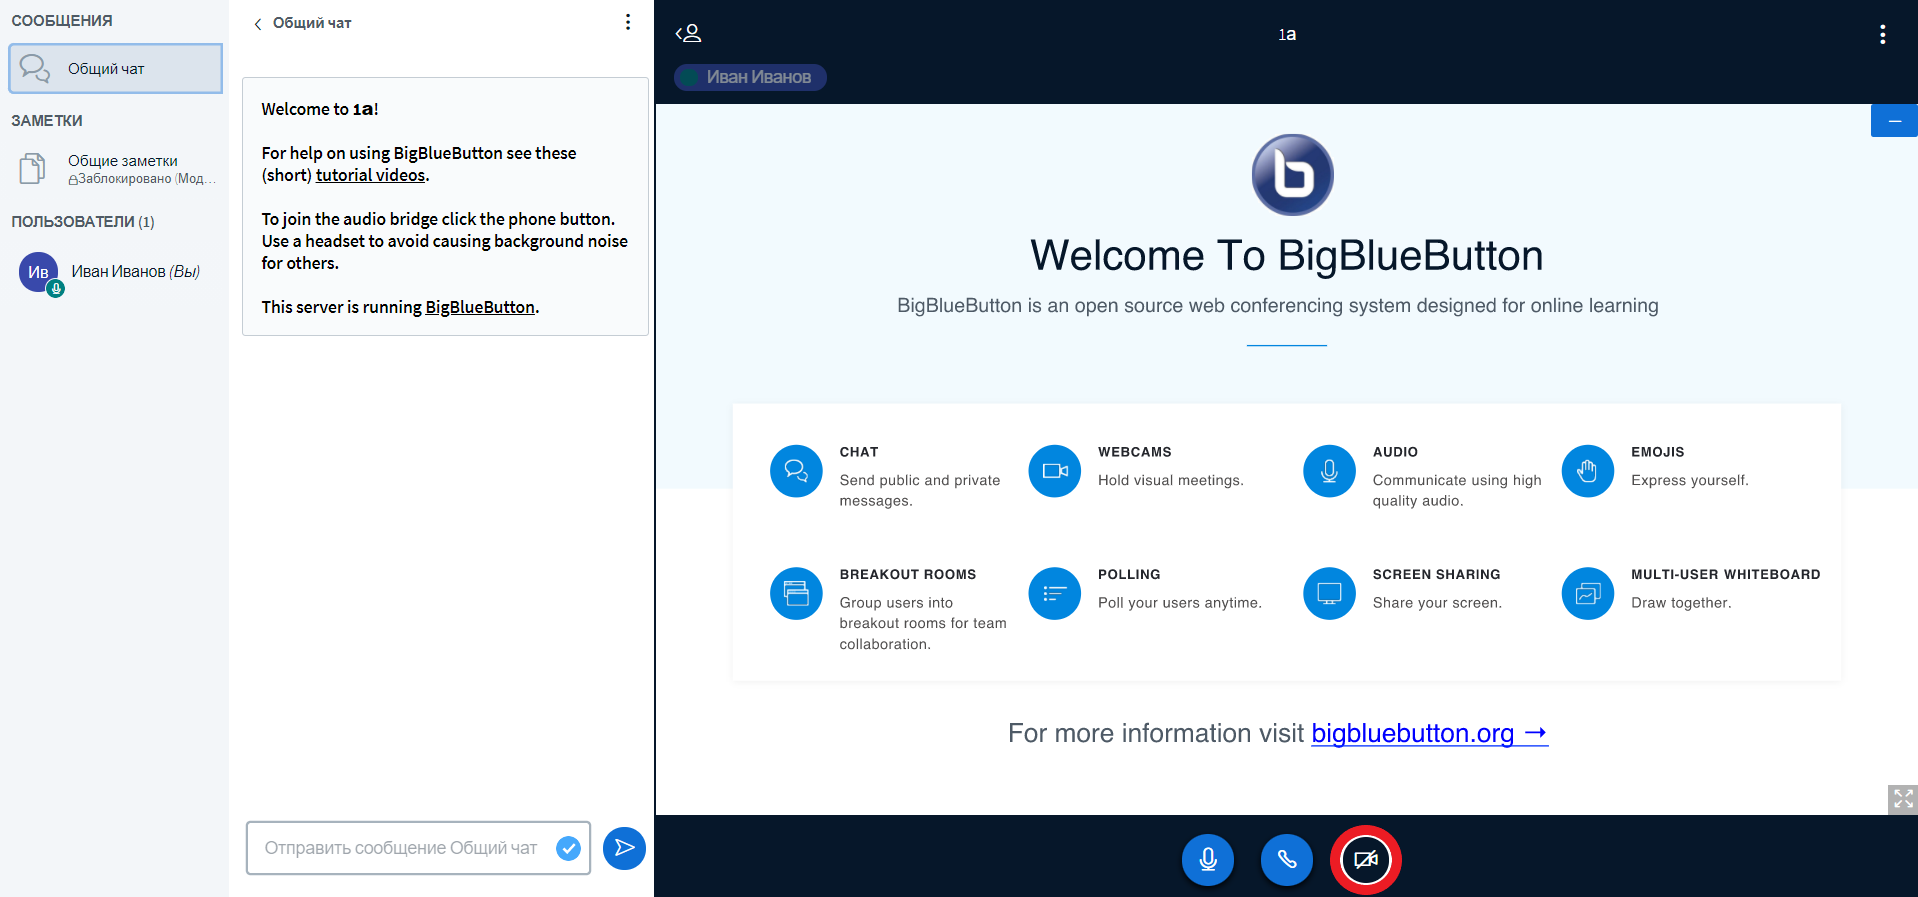Open the meeting options menu top right
The height and width of the screenshot is (897, 1918).
click(1882, 35)
